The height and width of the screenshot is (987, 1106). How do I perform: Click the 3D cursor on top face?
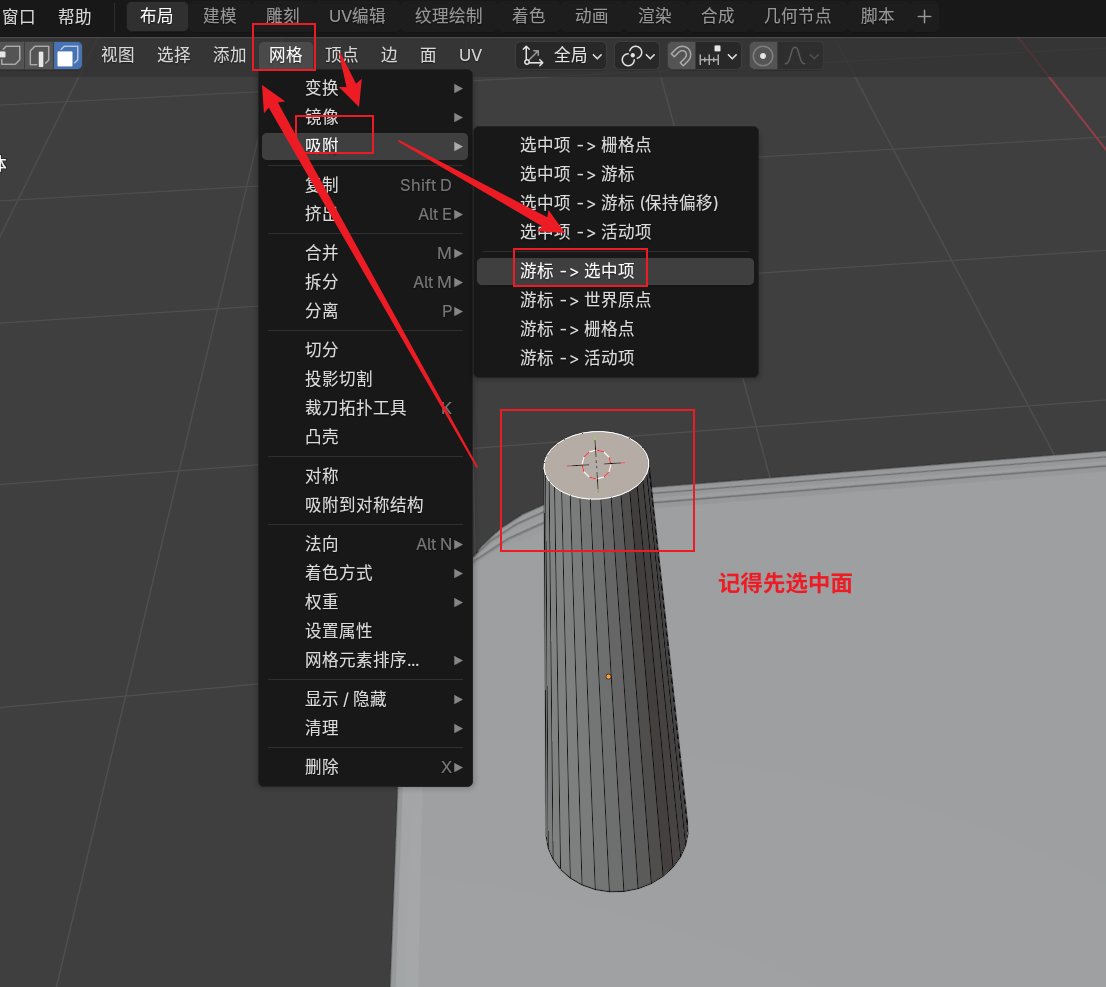(596, 464)
